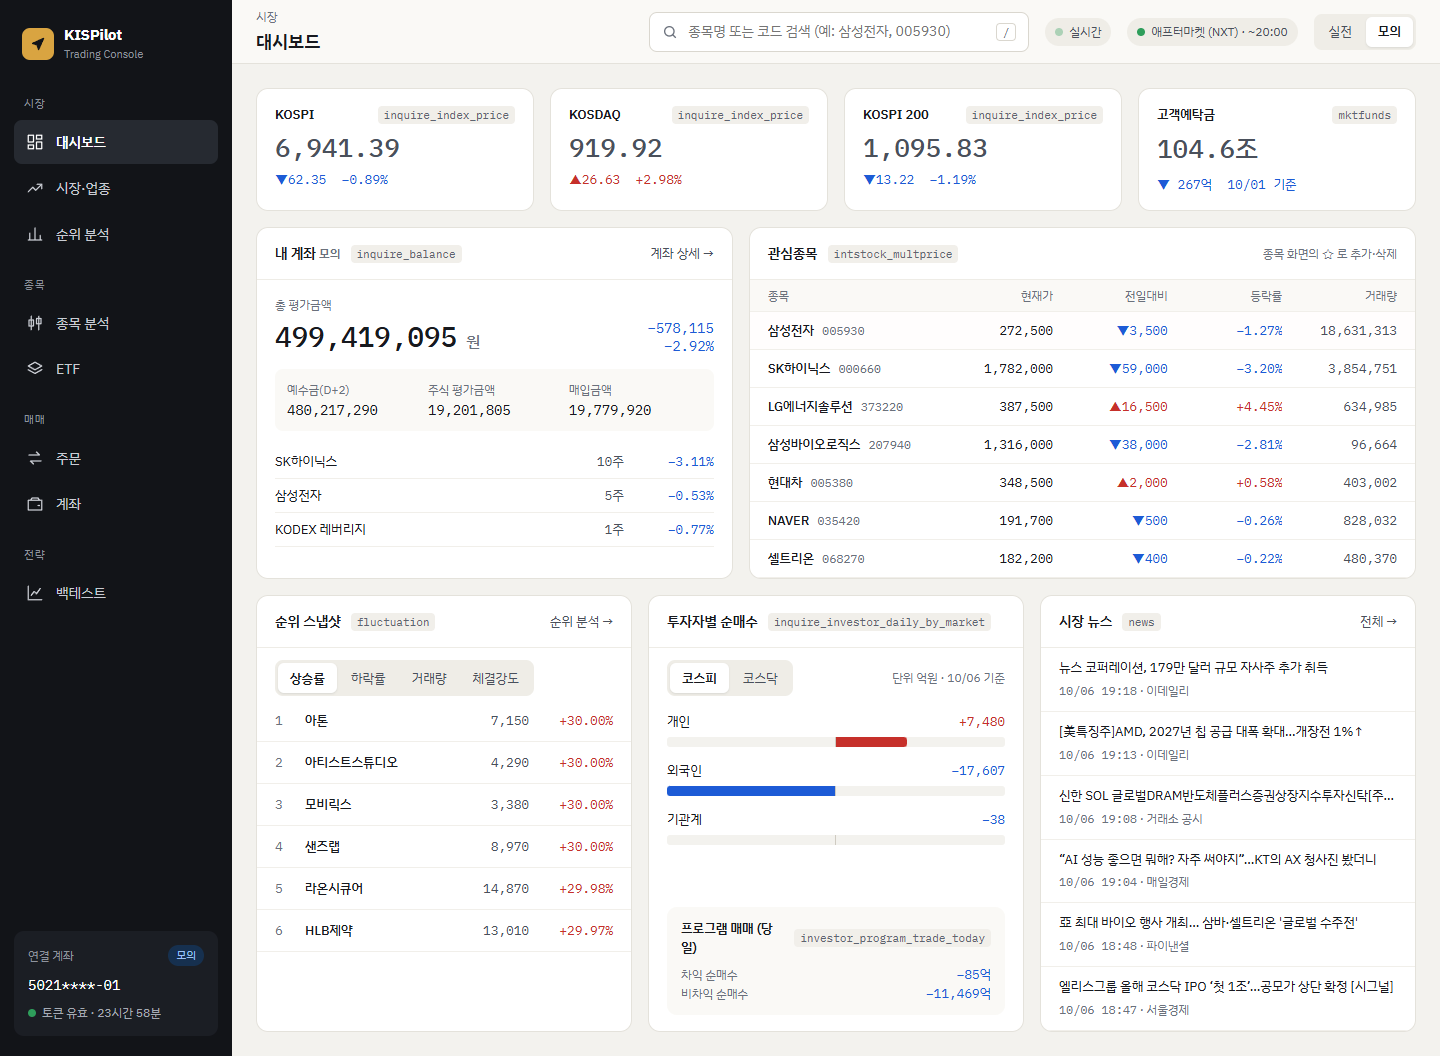Open 전체 news link
This screenshot has height=1056, width=1440.
click(x=1378, y=622)
